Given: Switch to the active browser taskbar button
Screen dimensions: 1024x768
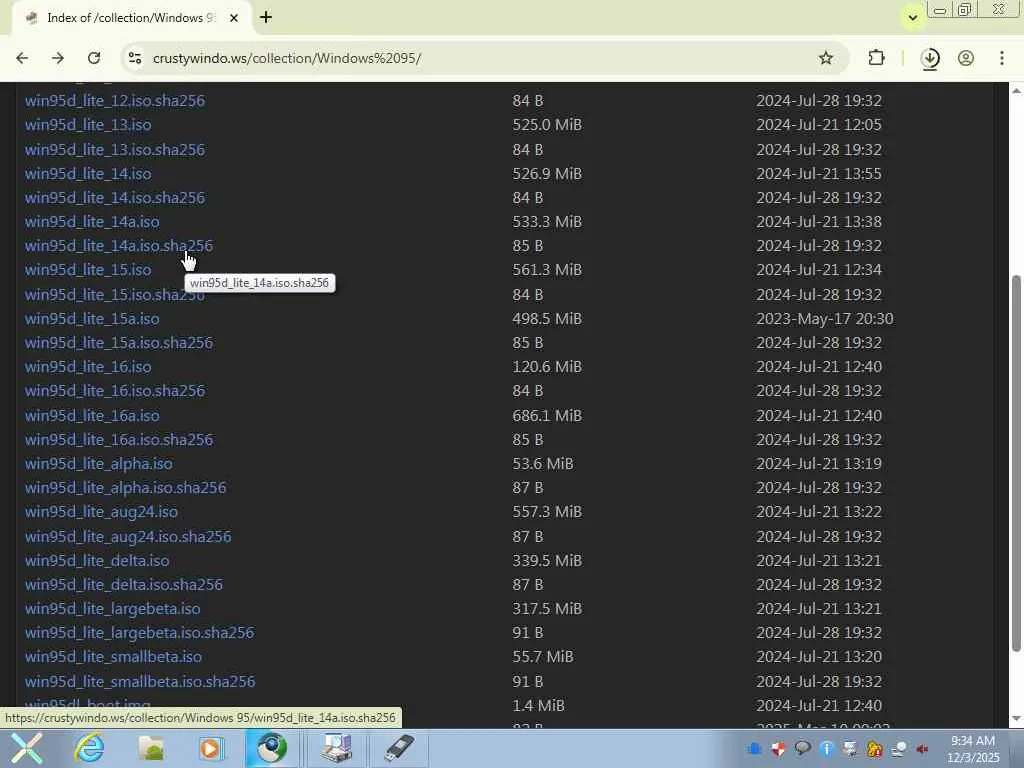Looking at the screenshot, I should tap(272, 748).
